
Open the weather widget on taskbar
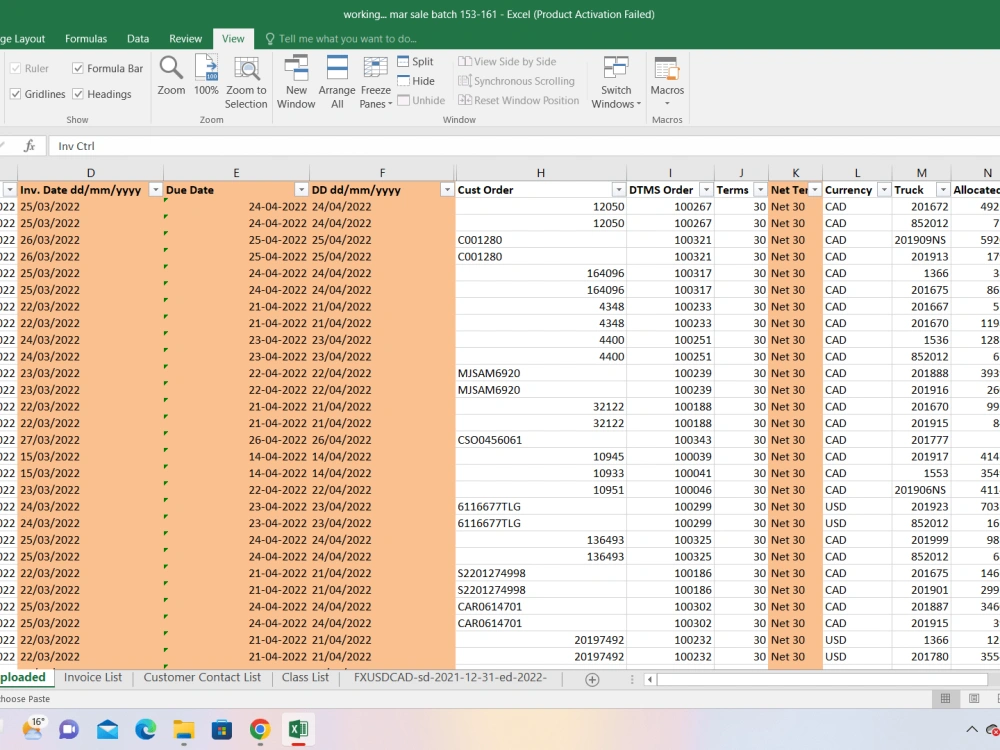point(33,729)
